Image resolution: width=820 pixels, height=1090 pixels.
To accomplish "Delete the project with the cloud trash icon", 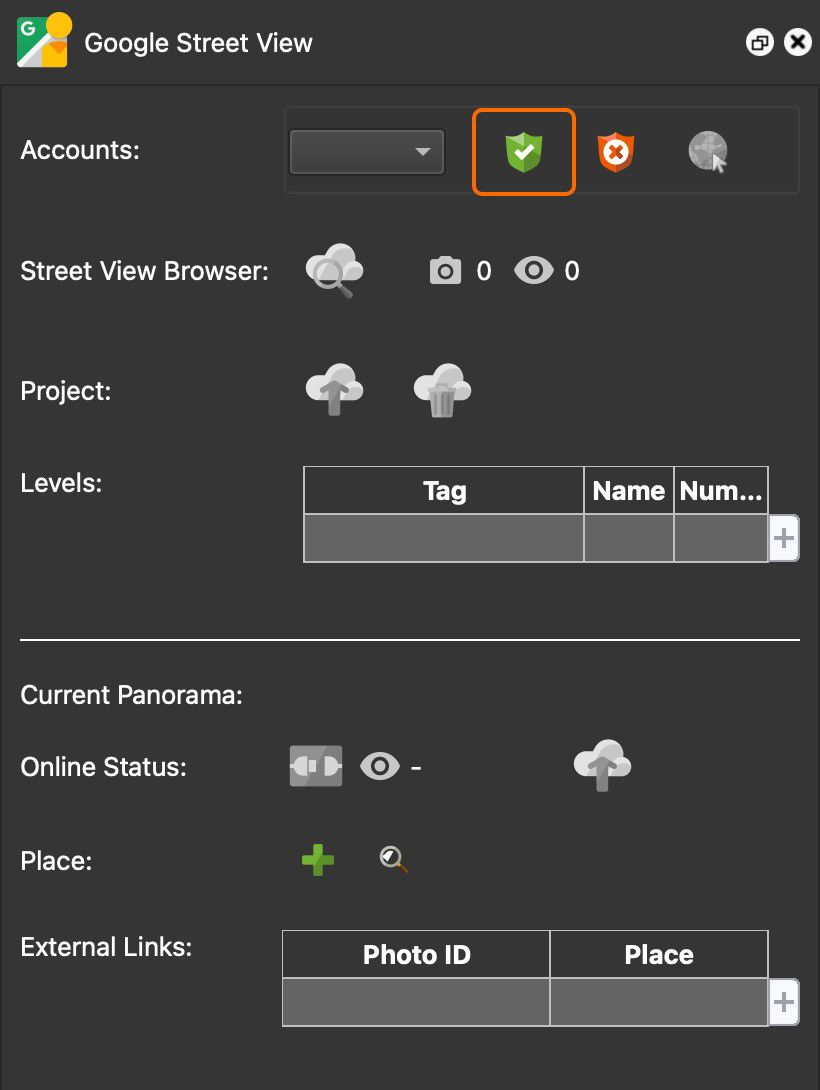I will (442, 390).
